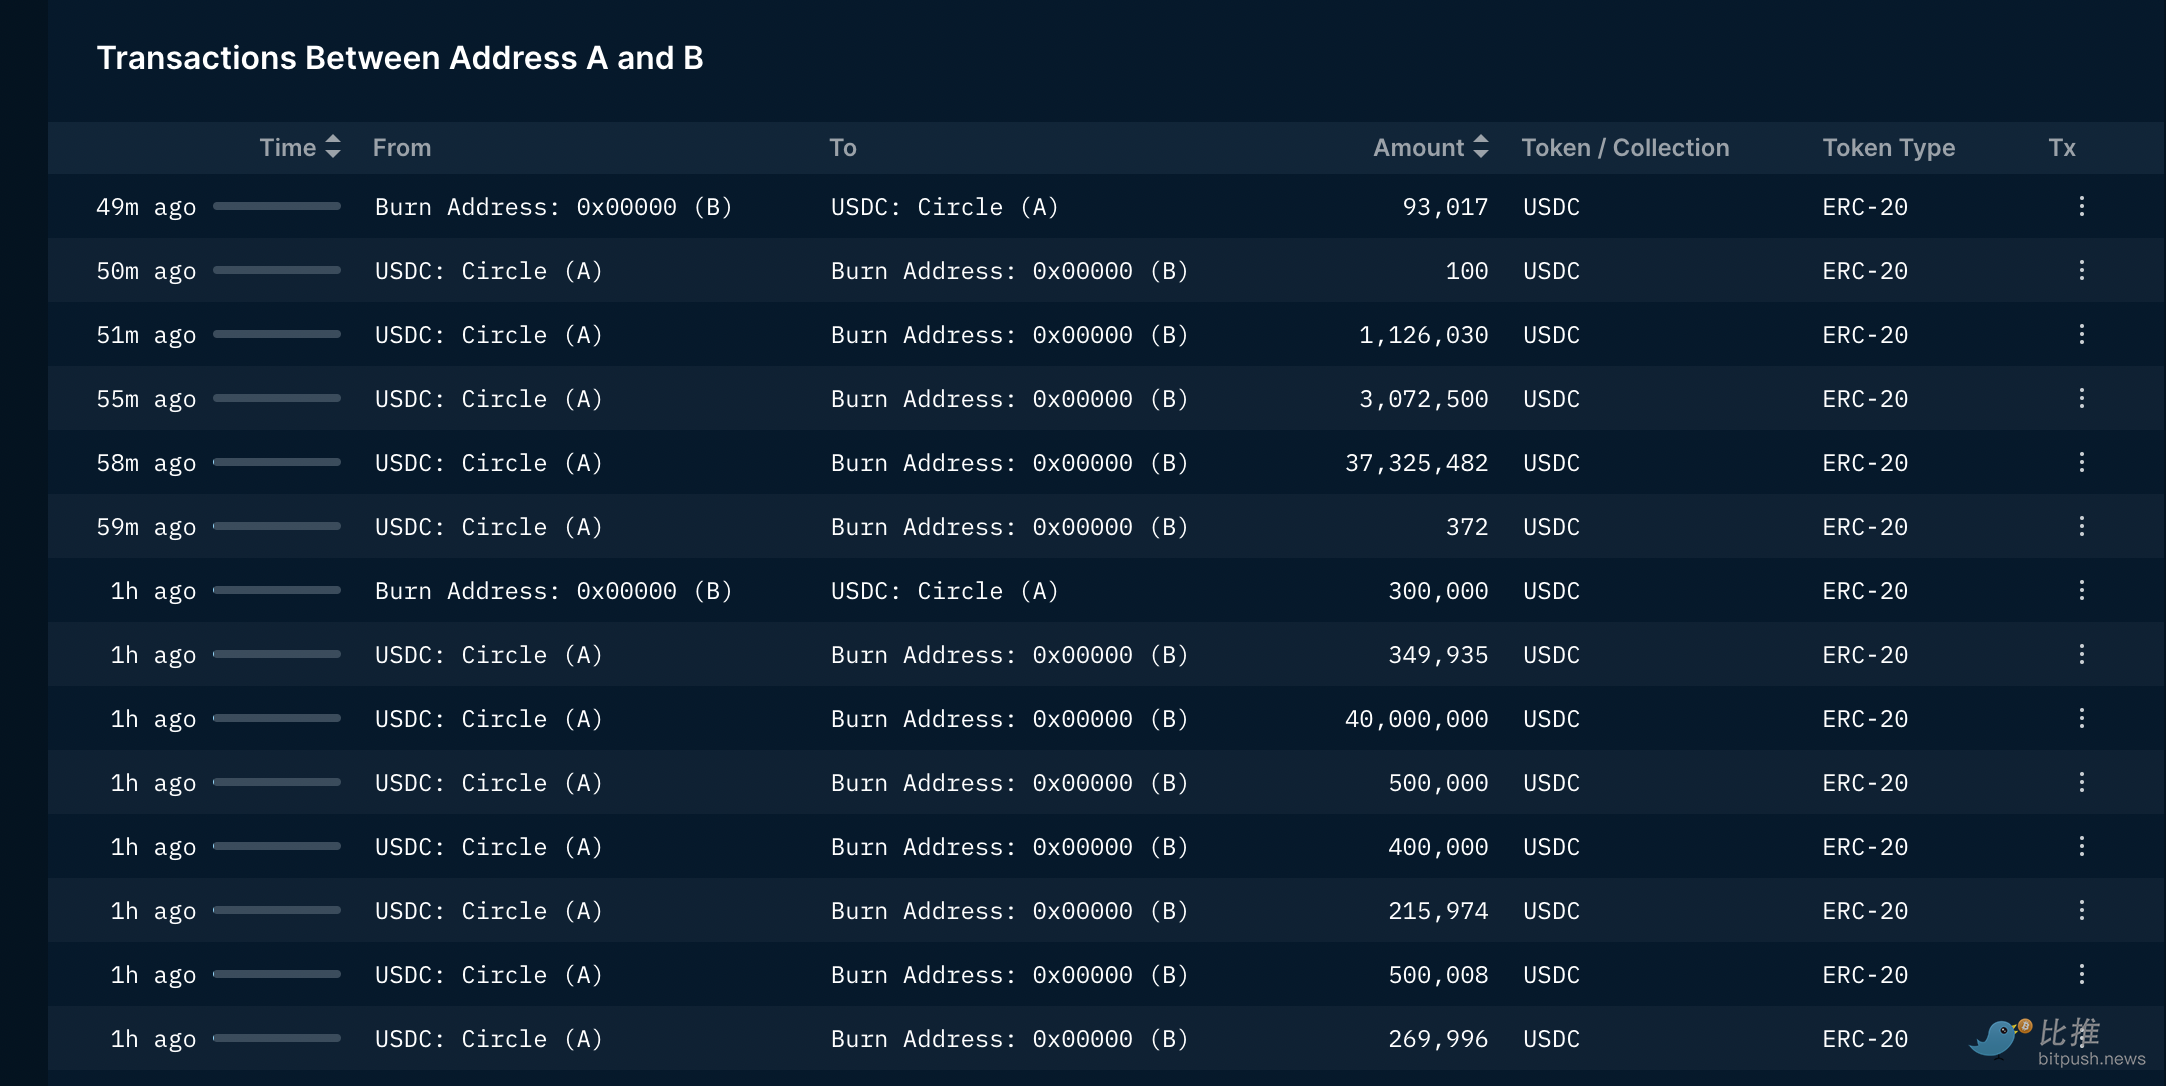Click the 269,996 amount cell
The image size is (2166, 1086).
tap(1438, 1039)
